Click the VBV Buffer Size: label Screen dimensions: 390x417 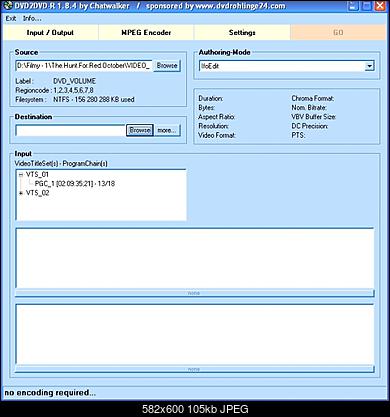click(314, 117)
